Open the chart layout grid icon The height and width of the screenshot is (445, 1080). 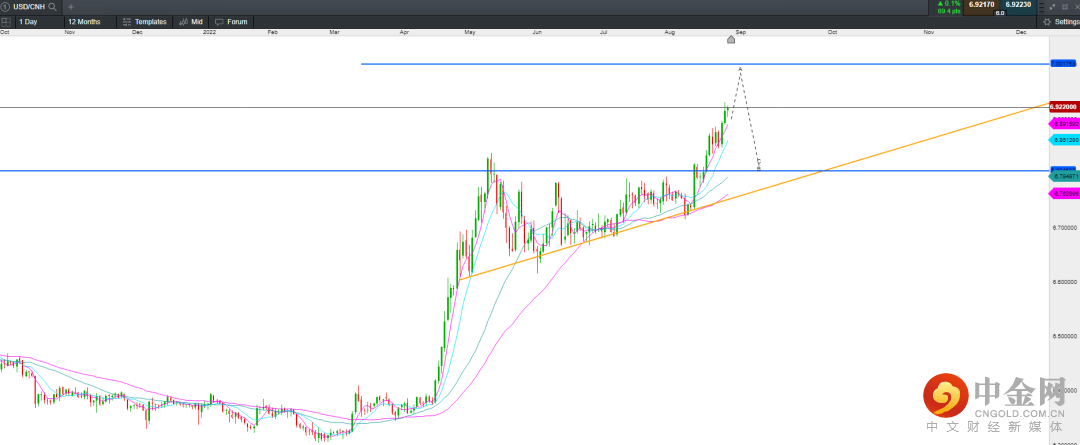(6, 21)
